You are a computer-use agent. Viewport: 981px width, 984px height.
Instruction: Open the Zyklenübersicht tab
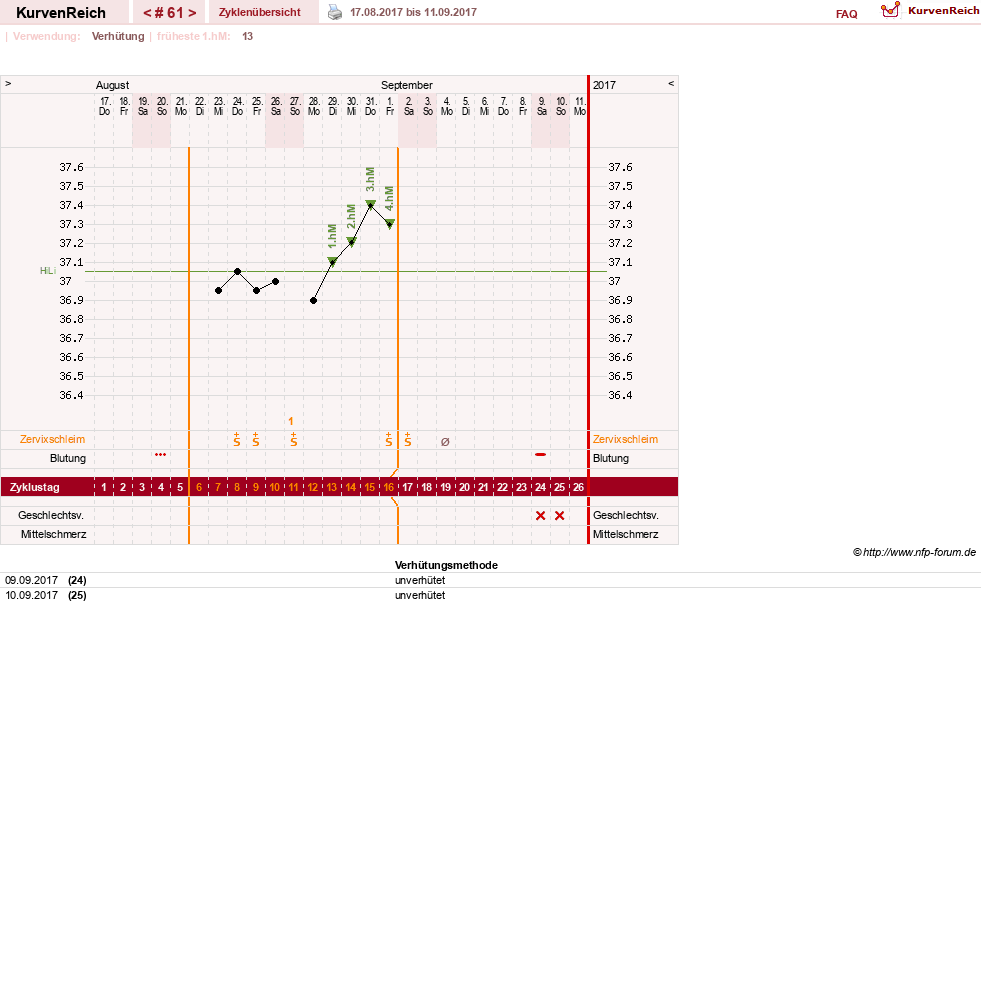pos(259,12)
